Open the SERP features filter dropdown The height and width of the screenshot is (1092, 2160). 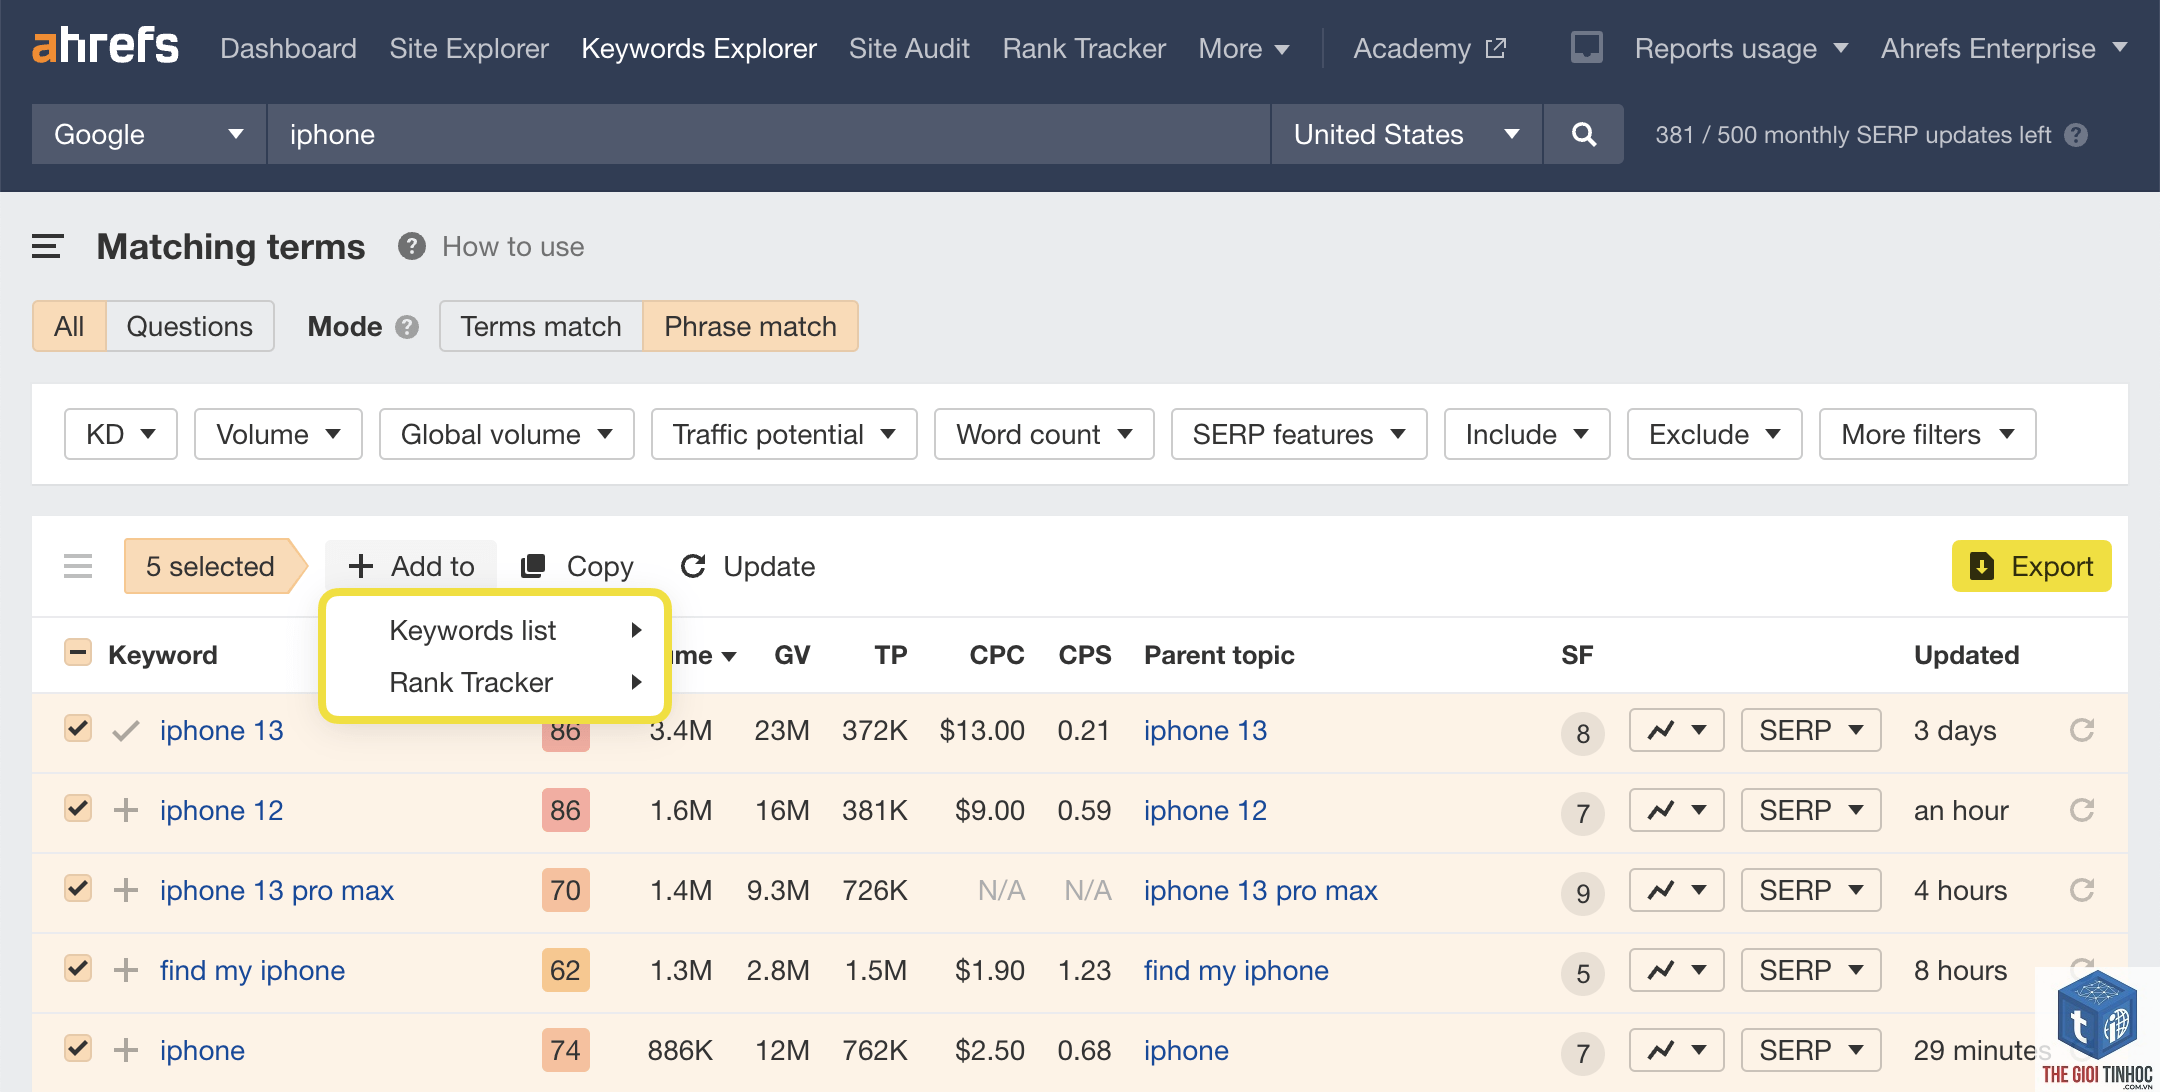tap(1299, 434)
